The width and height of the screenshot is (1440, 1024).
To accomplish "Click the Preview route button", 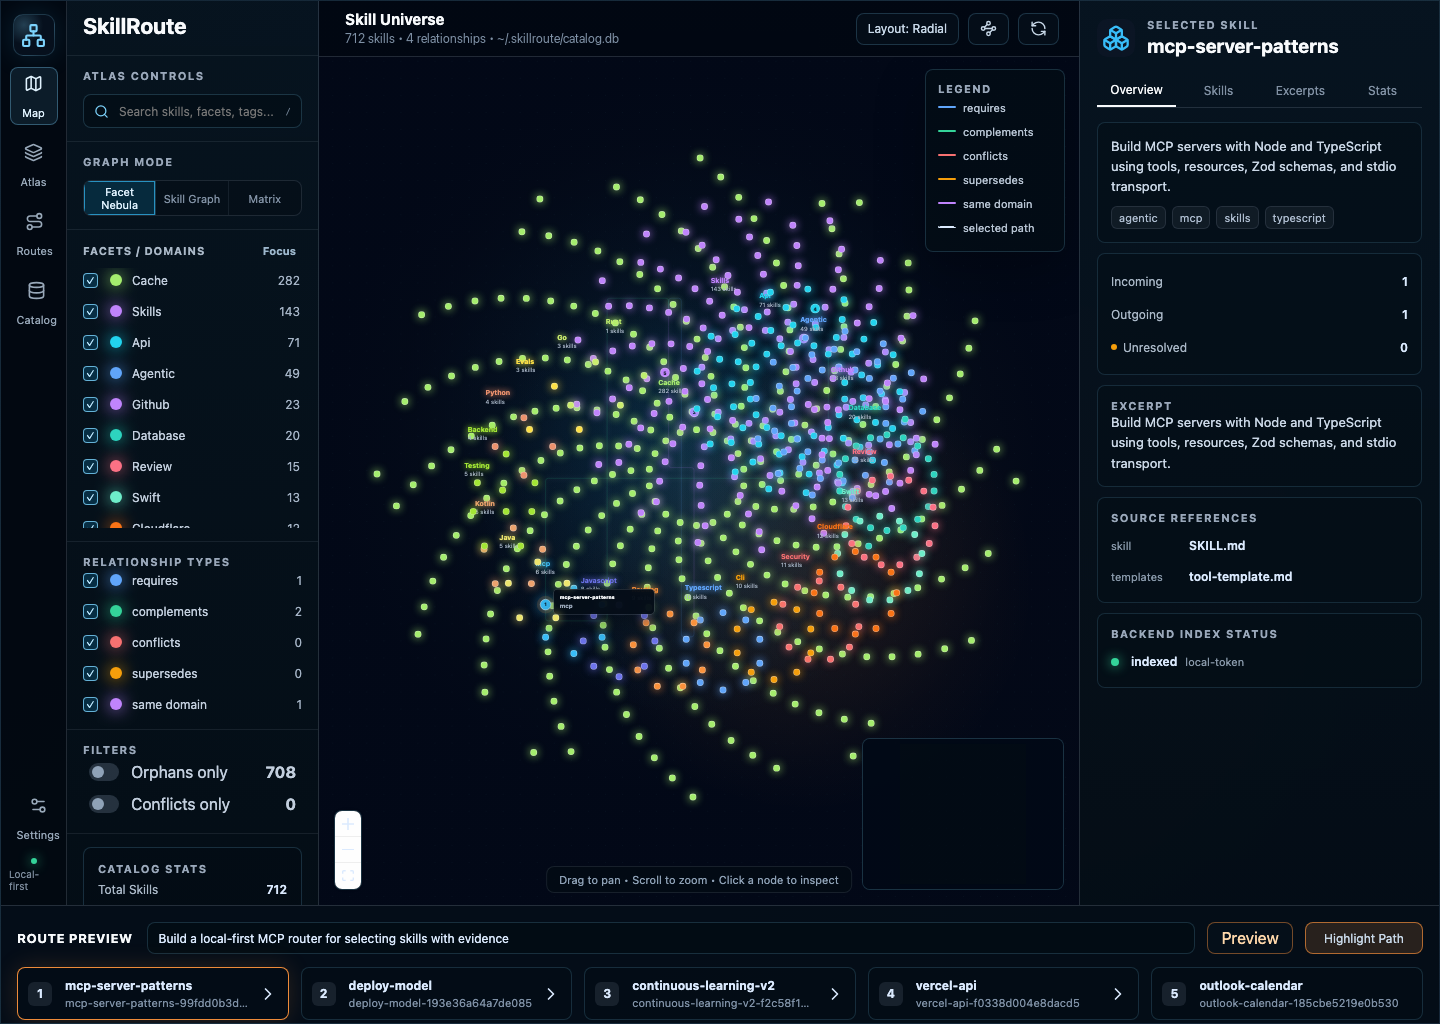I will [x=1250, y=938].
